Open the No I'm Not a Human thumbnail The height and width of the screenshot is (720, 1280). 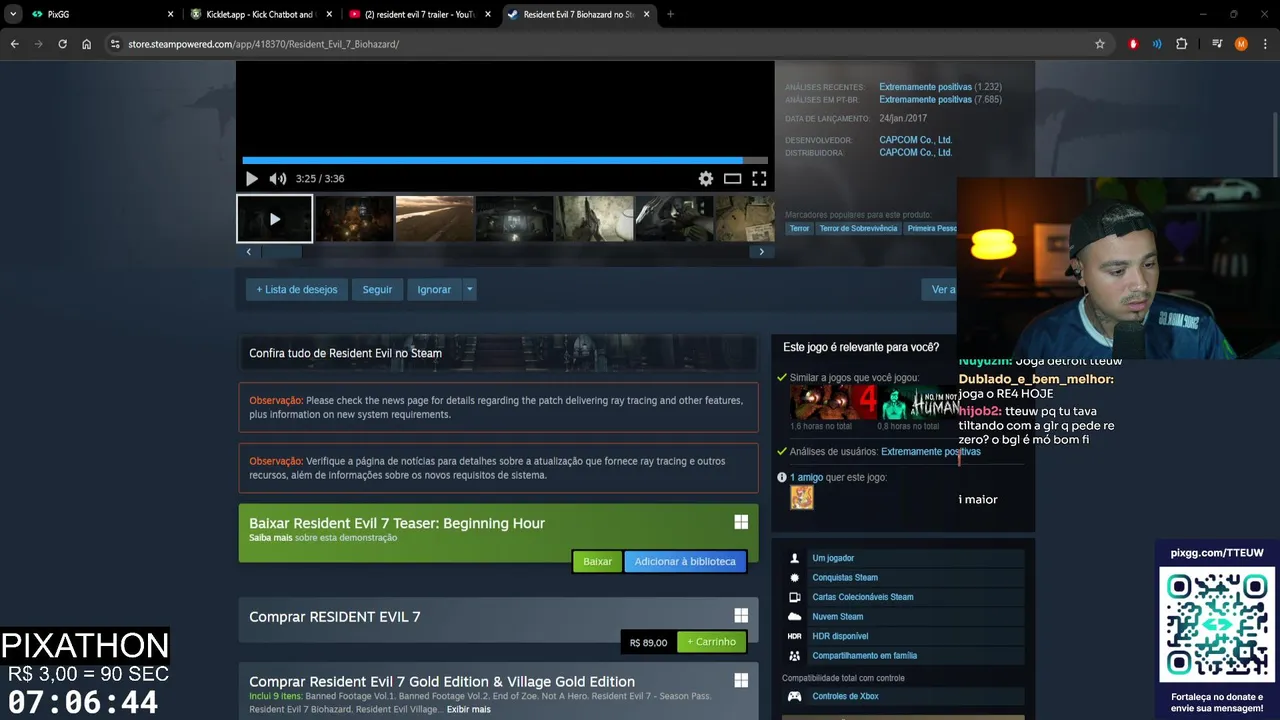[920, 403]
